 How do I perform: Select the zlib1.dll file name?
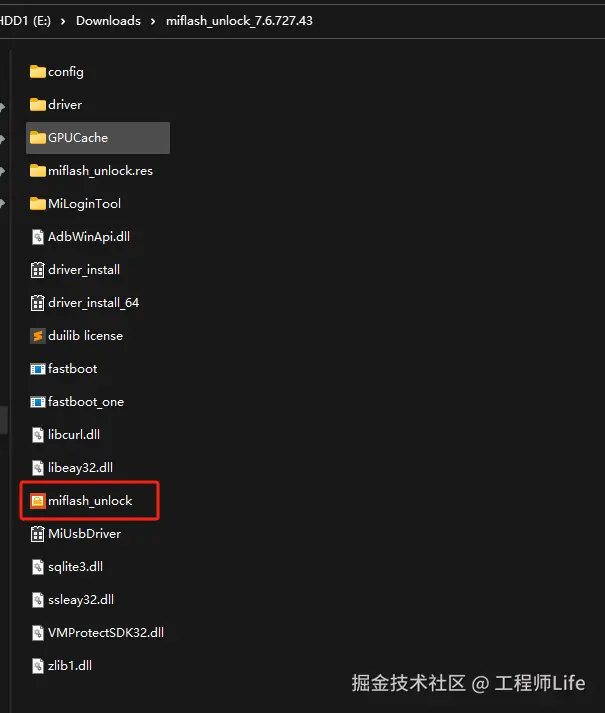tap(70, 666)
